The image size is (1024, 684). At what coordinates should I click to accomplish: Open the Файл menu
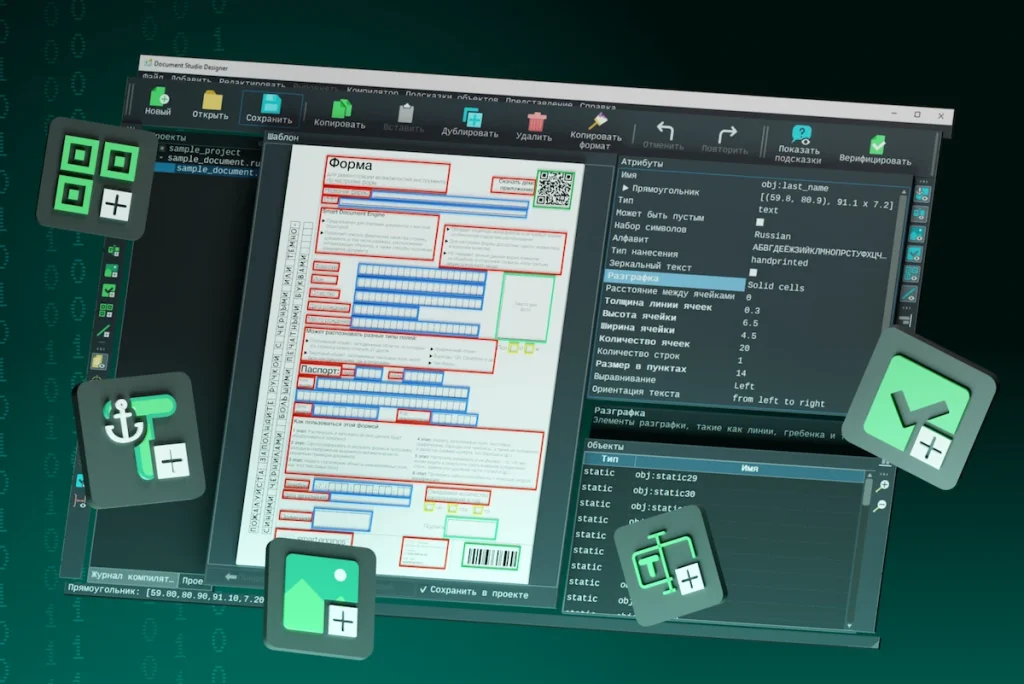click(153, 77)
